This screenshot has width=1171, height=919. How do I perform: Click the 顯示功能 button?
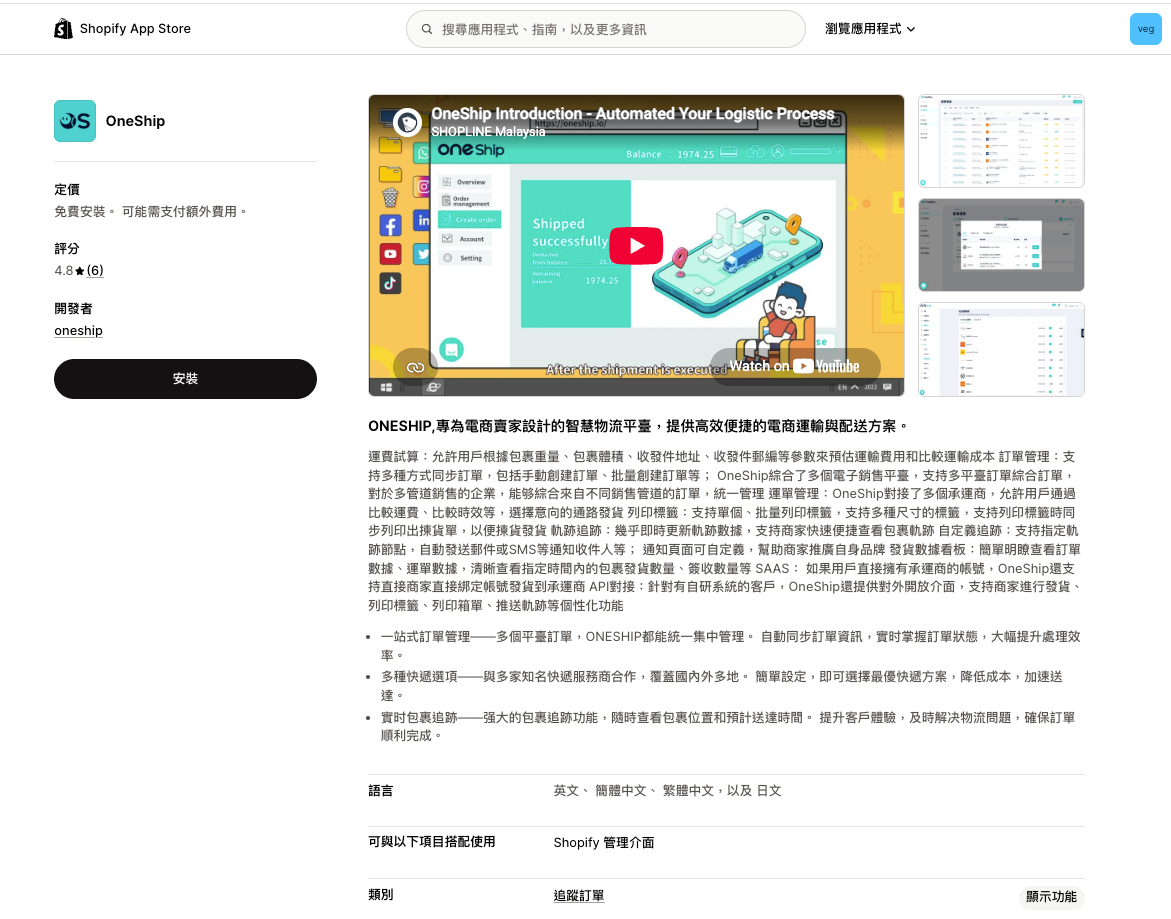pyautogui.click(x=1051, y=897)
